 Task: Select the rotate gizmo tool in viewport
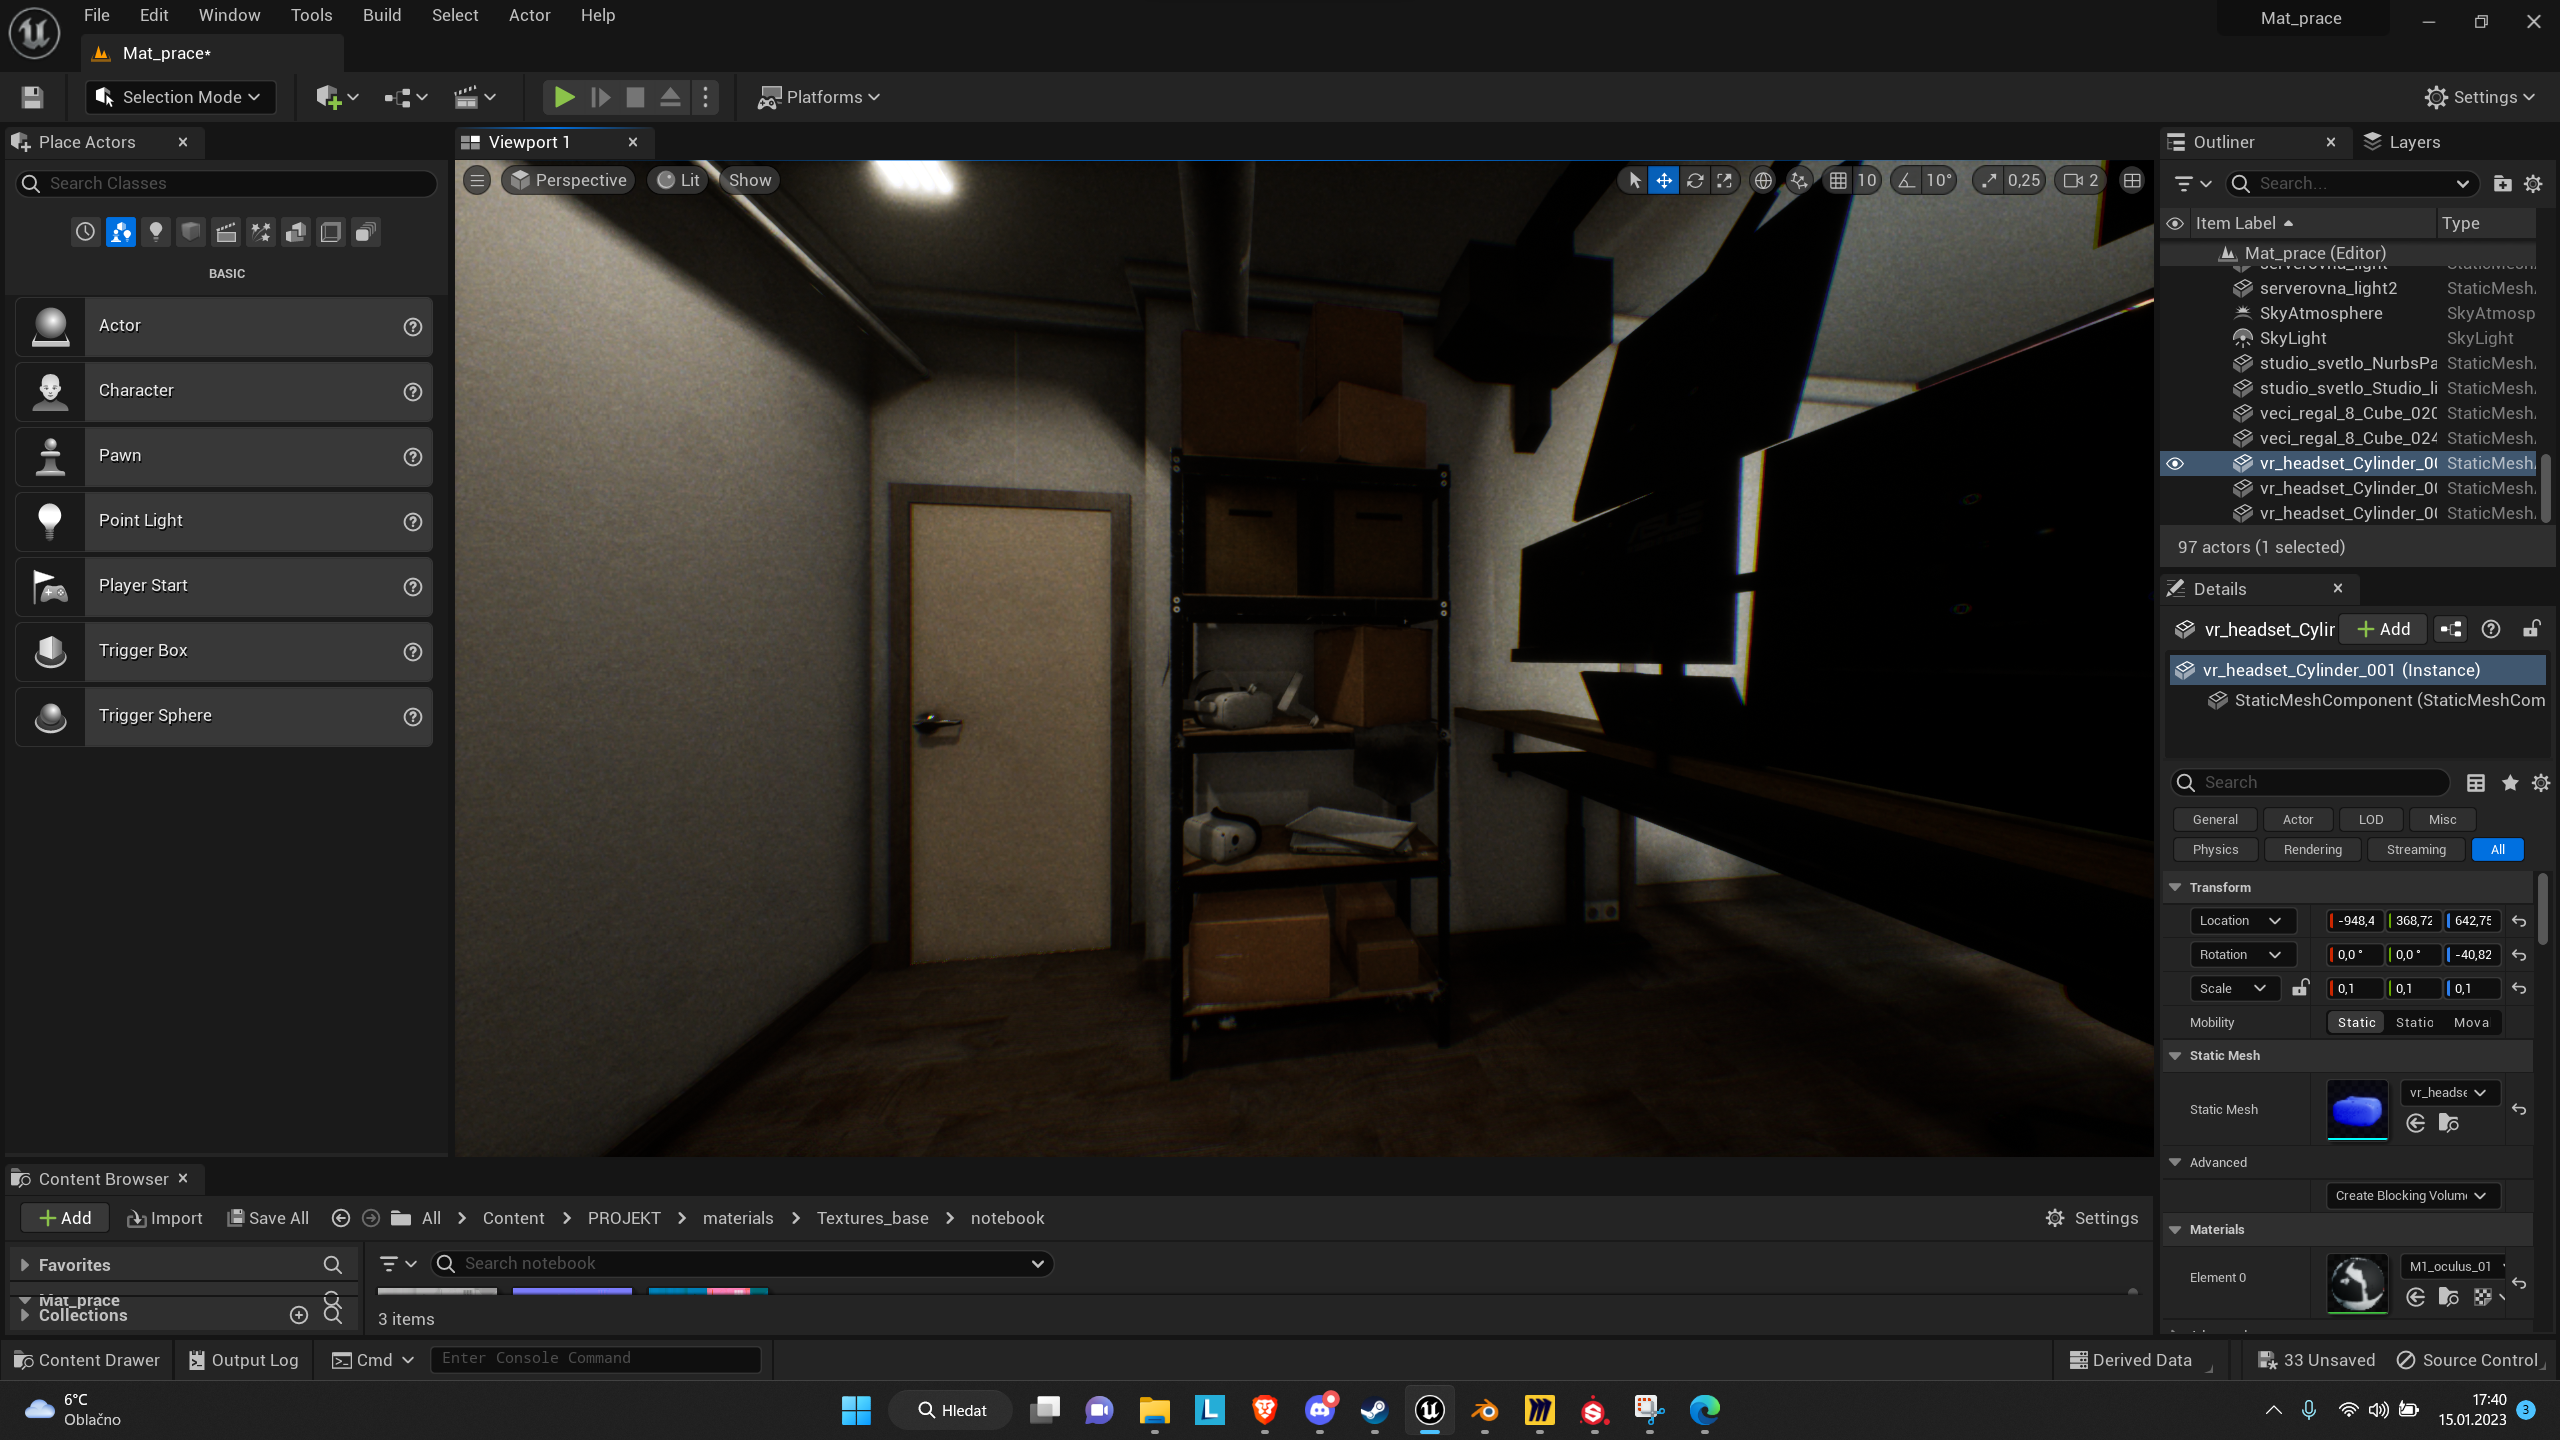point(1695,180)
